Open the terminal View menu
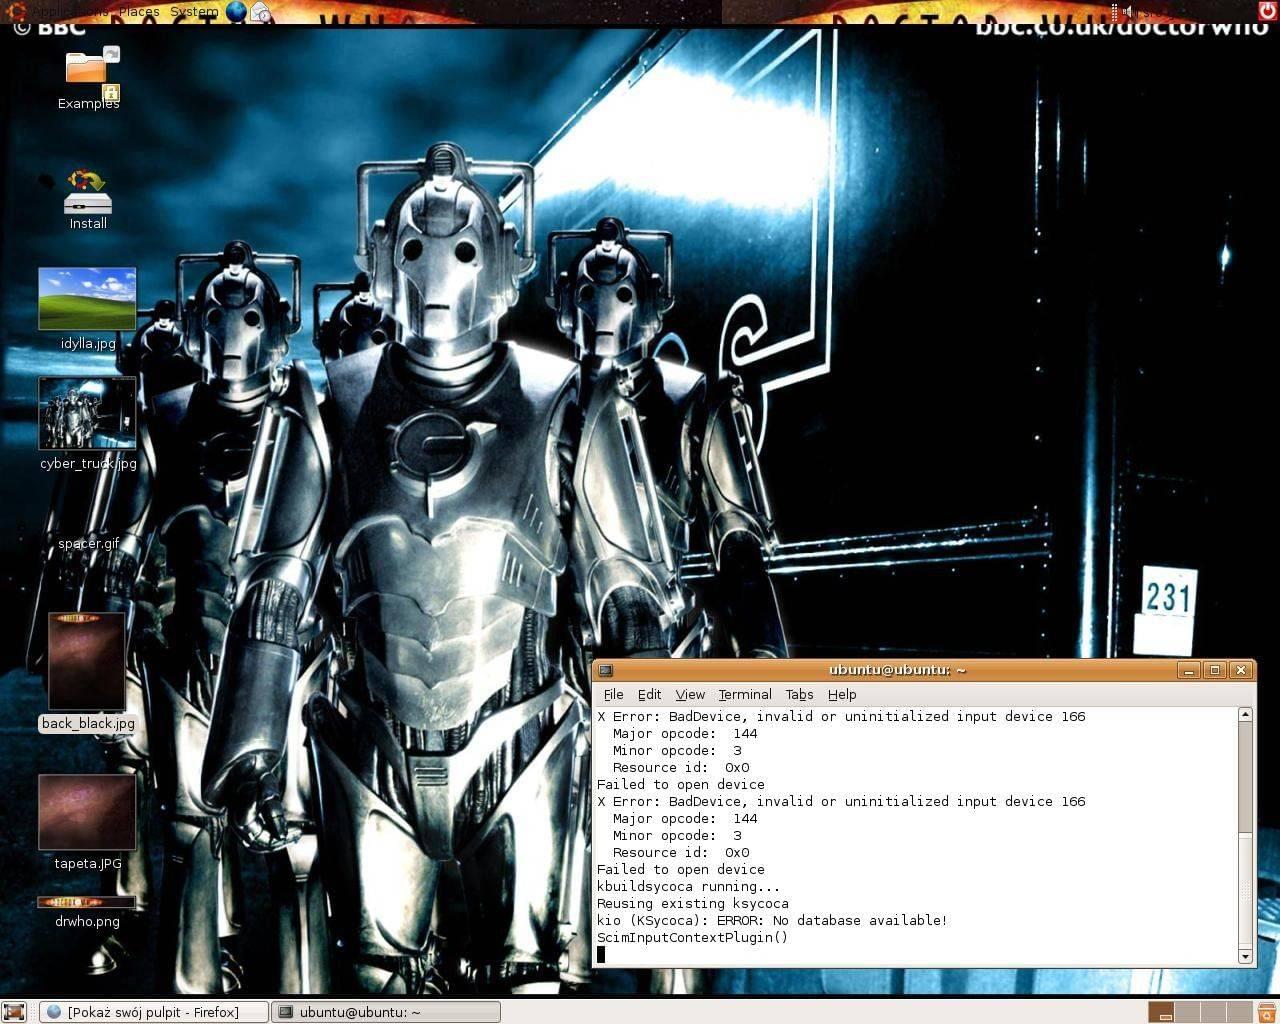Screen dimensions: 1280x1024 (690, 694)
